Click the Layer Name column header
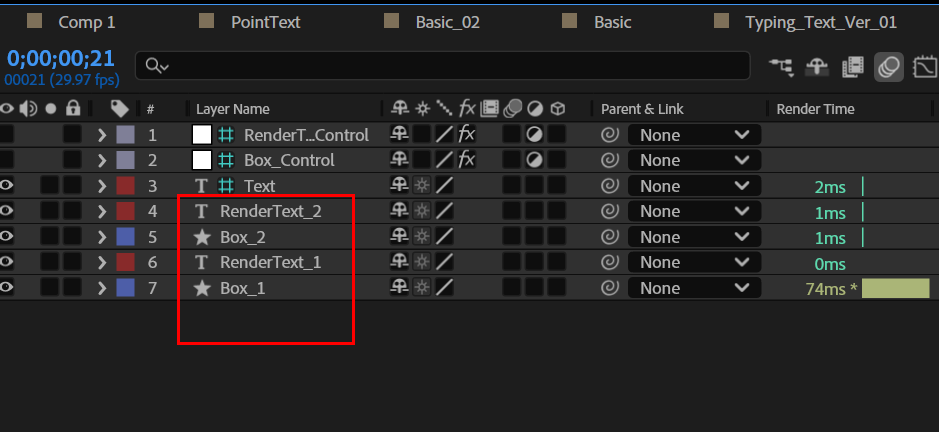This screenshot has width=939, height=432. pos(233,109)
